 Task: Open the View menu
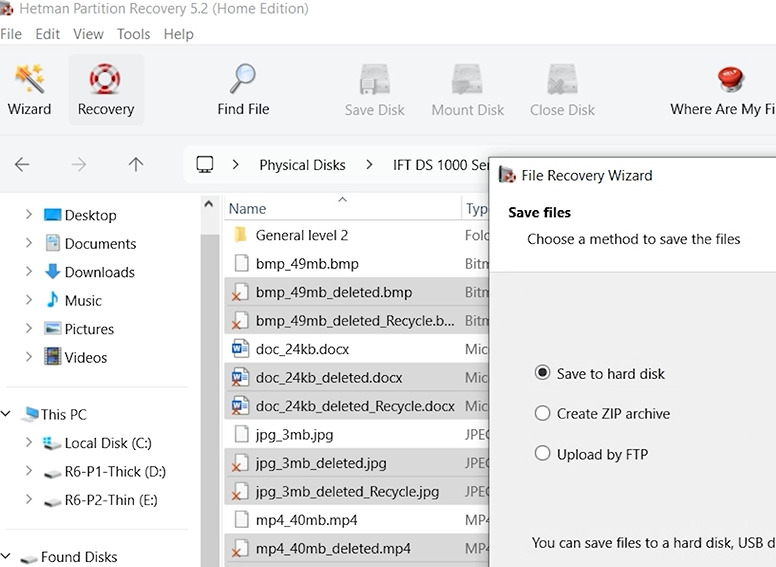tap(88, 34)
